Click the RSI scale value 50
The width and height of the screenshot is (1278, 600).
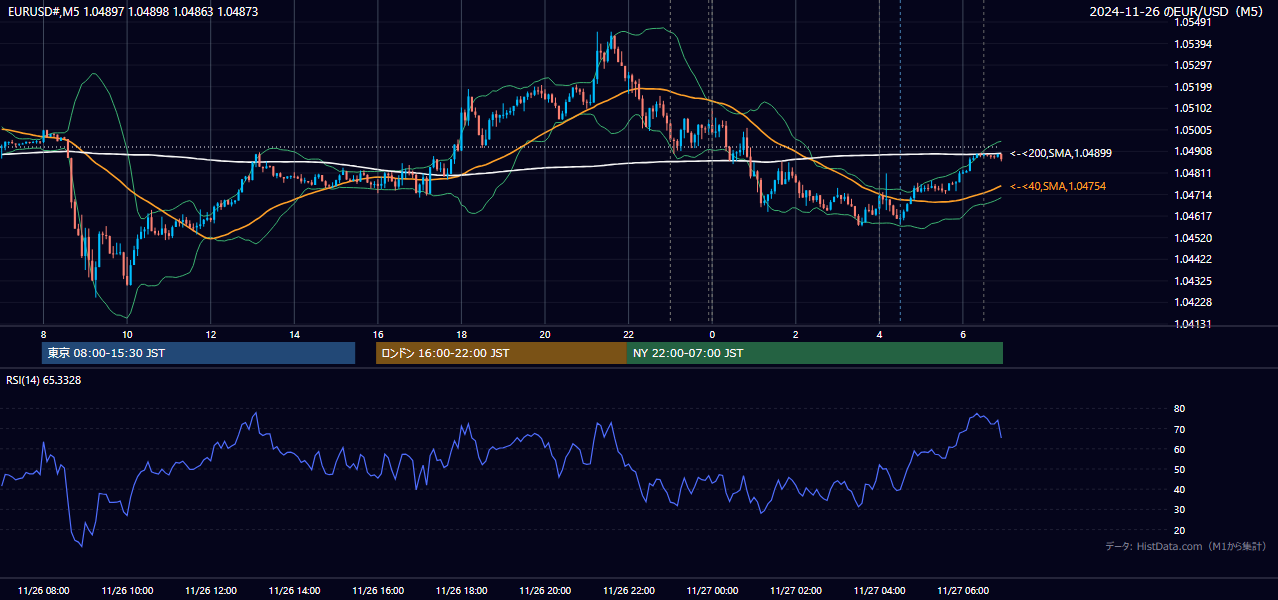(1179, 469)
